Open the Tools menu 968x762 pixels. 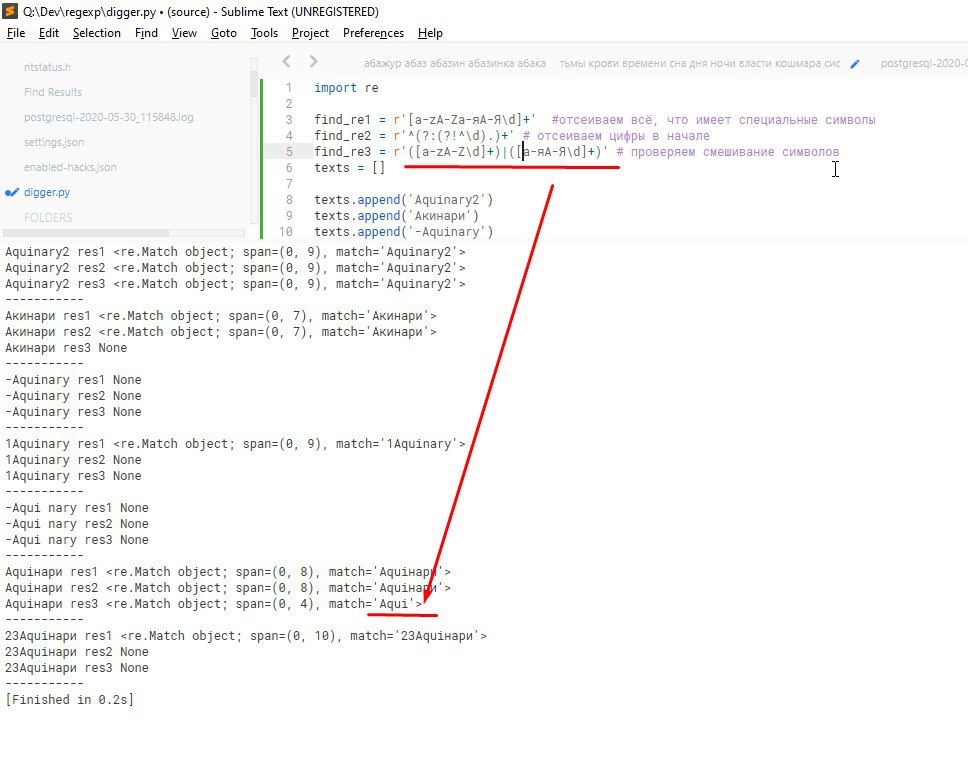[264, 33]
